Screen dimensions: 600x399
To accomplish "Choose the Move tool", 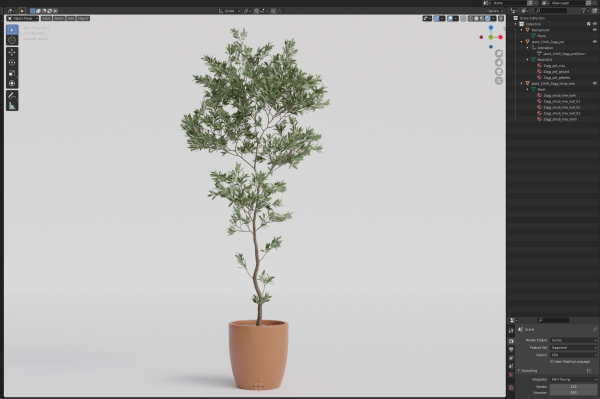I will (x=12, y=52).
